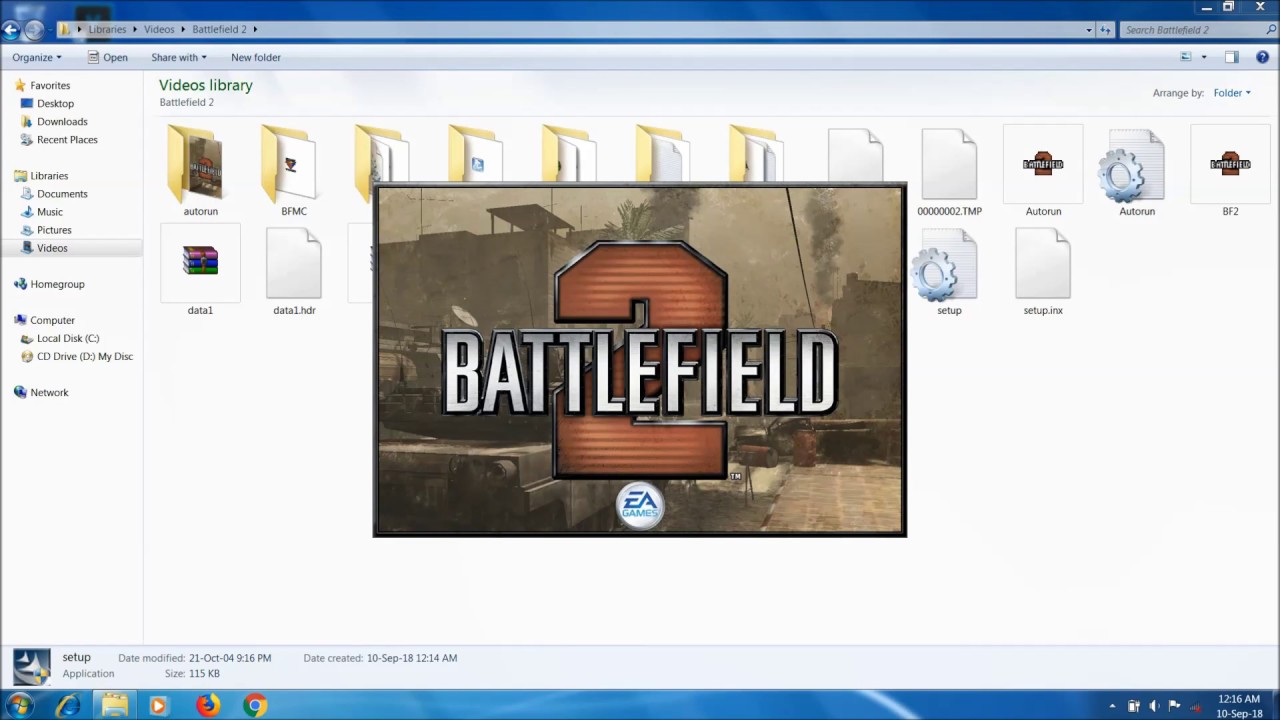The height and width of the screenshot is (720, 1280).
Task: Click the Battlefield 2 splash image
Action: 640,361
